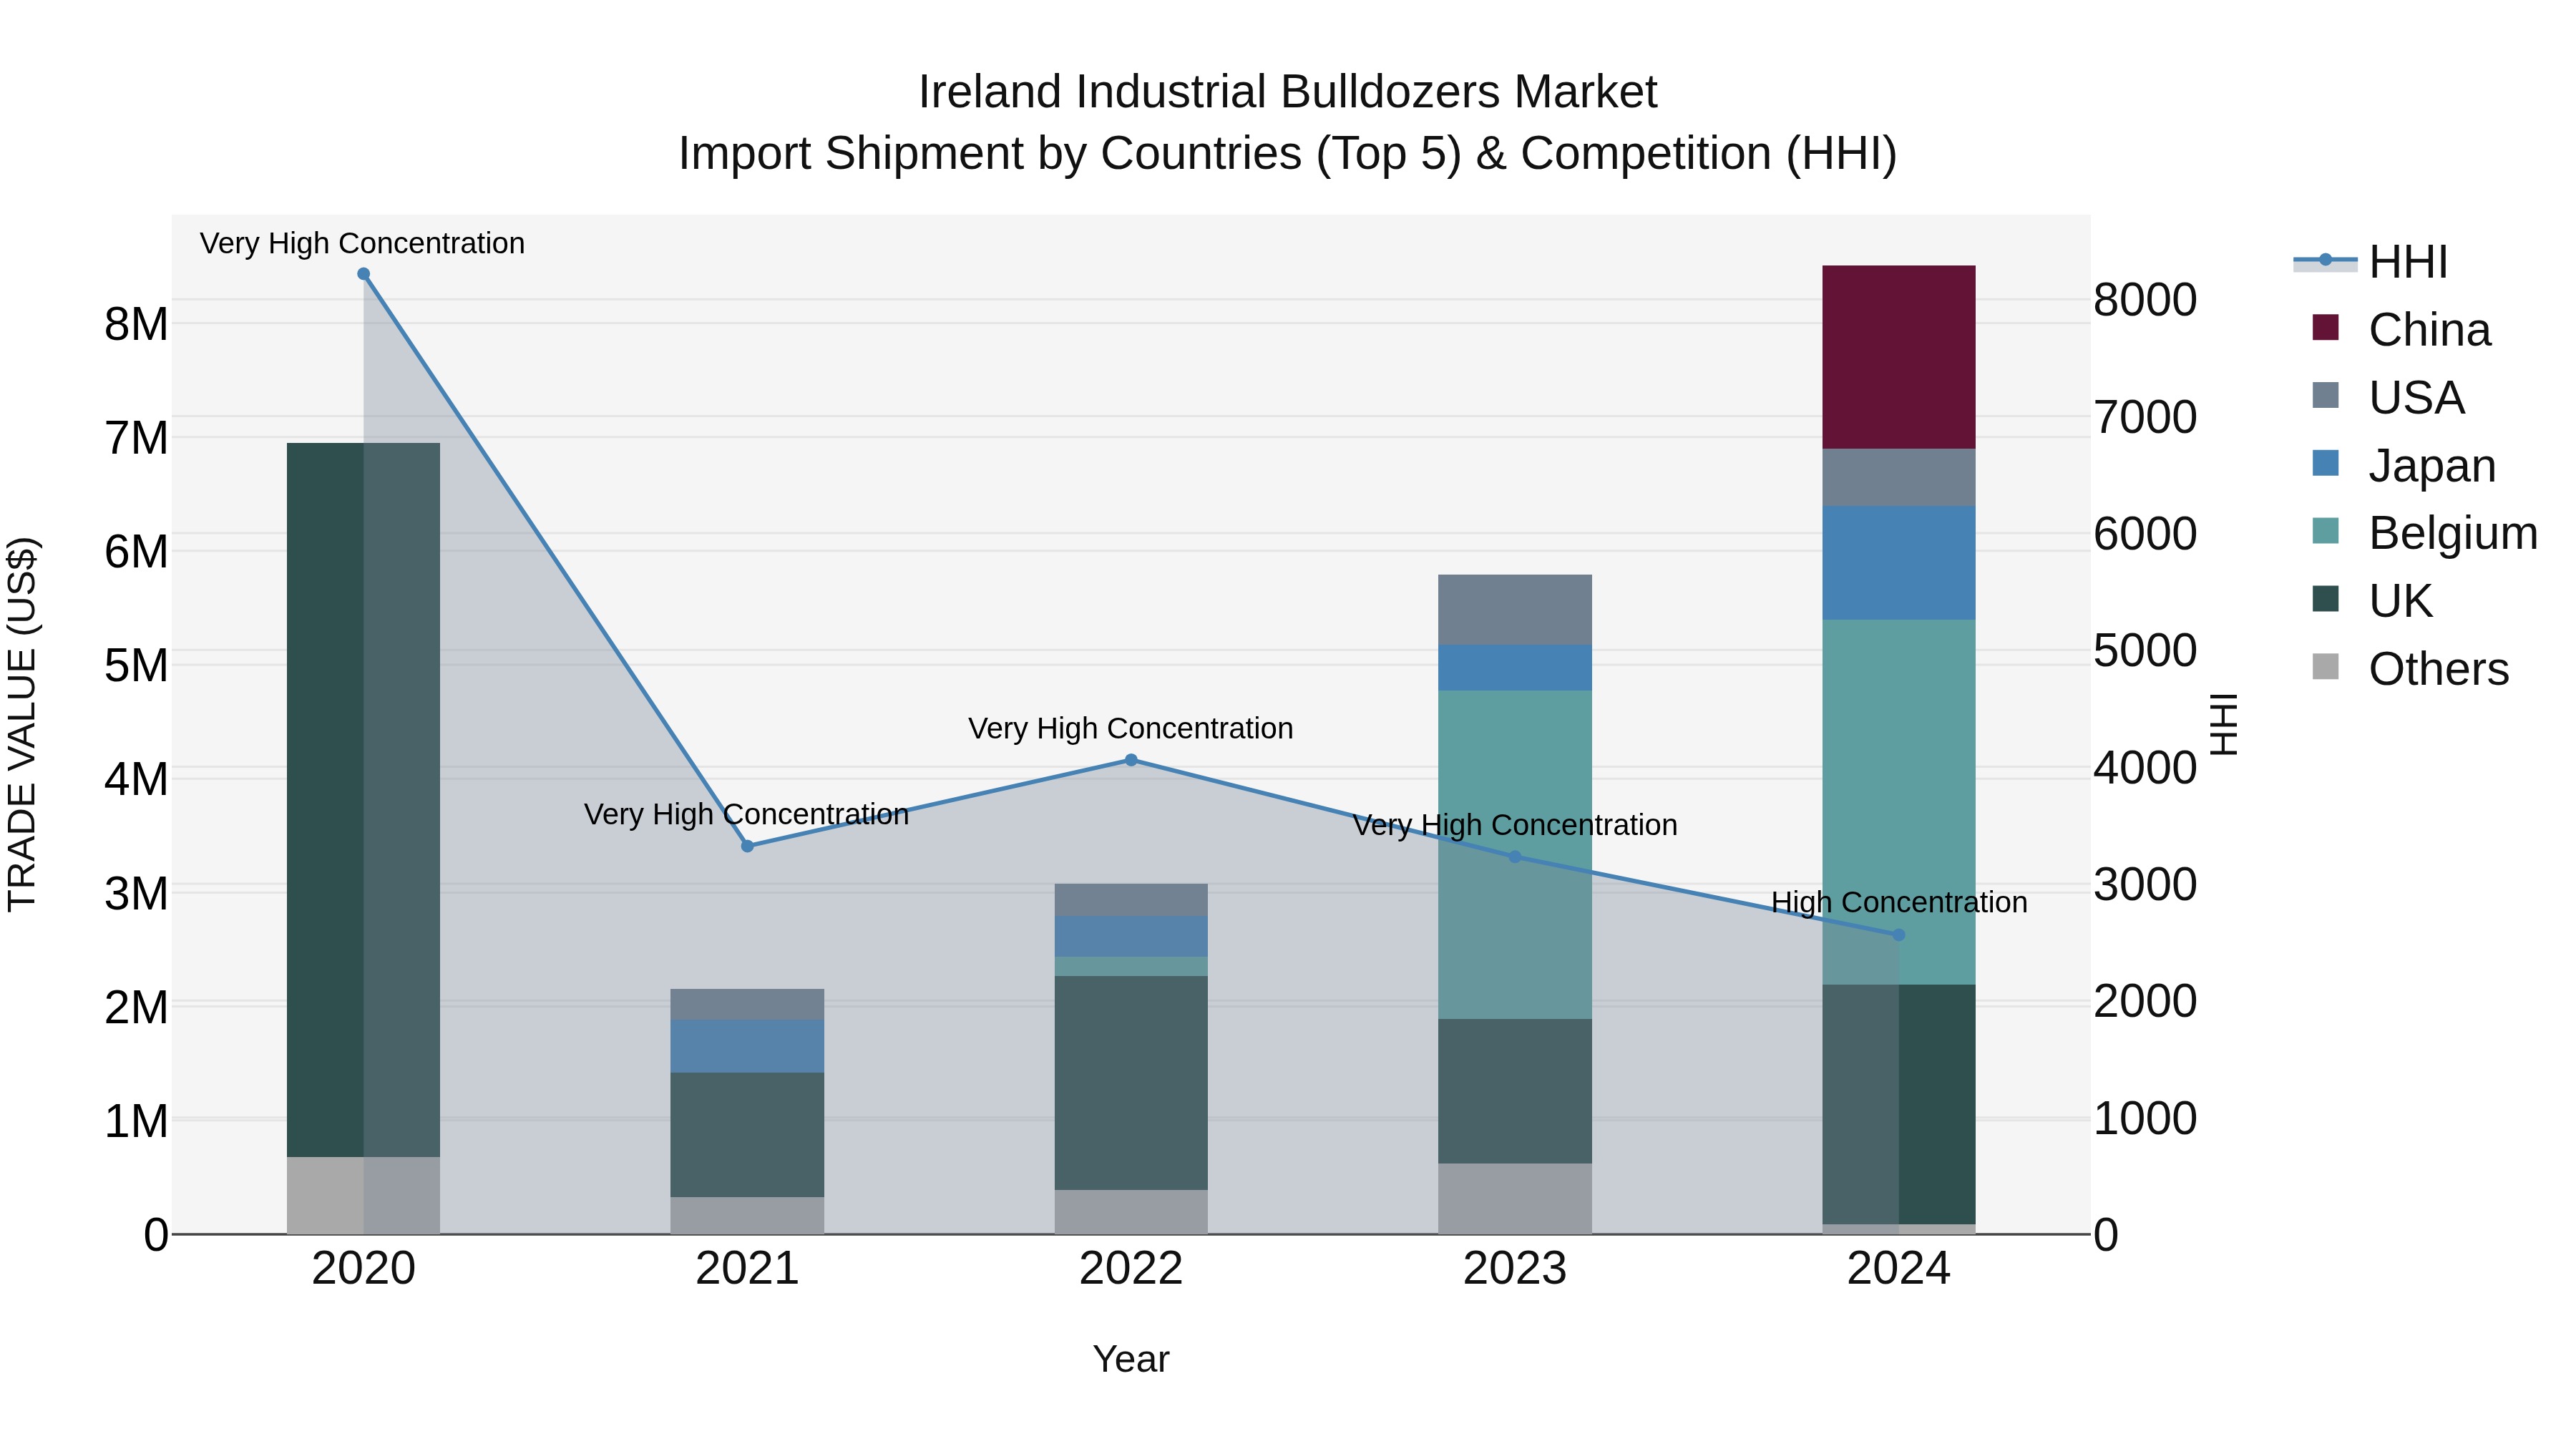The width and height of the screenshot is (2576, 1449).
Task: Click the 1000 tick on the right axis
Action: click(x=2146, y=1118)
